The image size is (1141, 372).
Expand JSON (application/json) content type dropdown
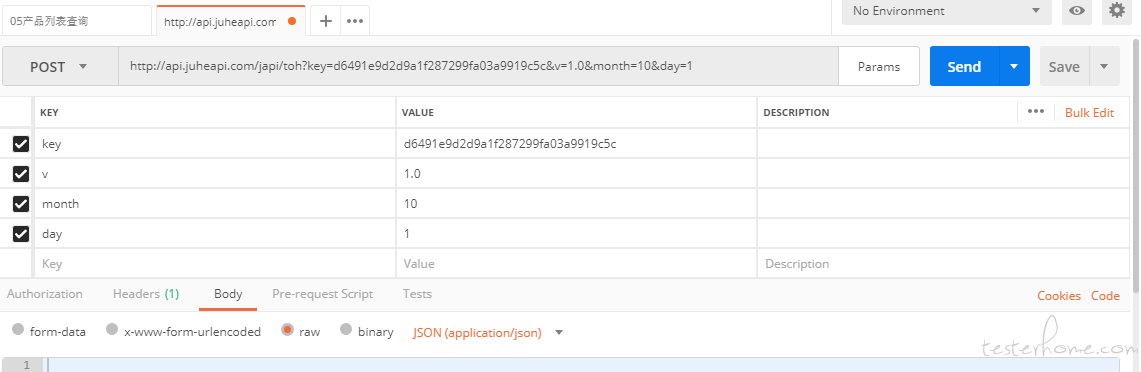560,332
